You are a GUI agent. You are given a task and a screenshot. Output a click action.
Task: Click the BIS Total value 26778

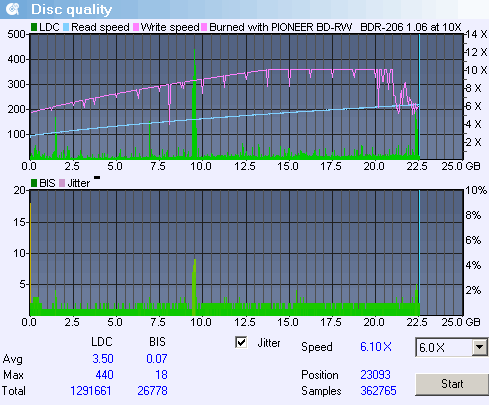tap(152, 391)
